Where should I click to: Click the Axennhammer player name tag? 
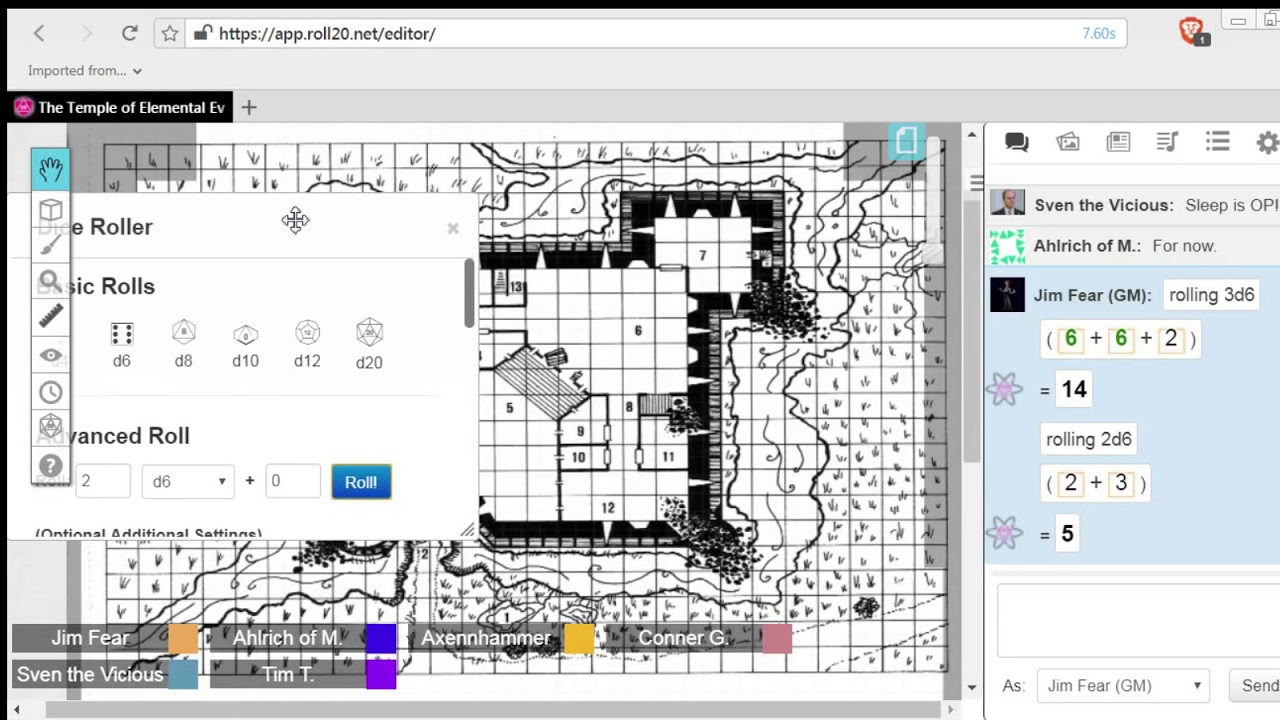[x=486, y=638]
